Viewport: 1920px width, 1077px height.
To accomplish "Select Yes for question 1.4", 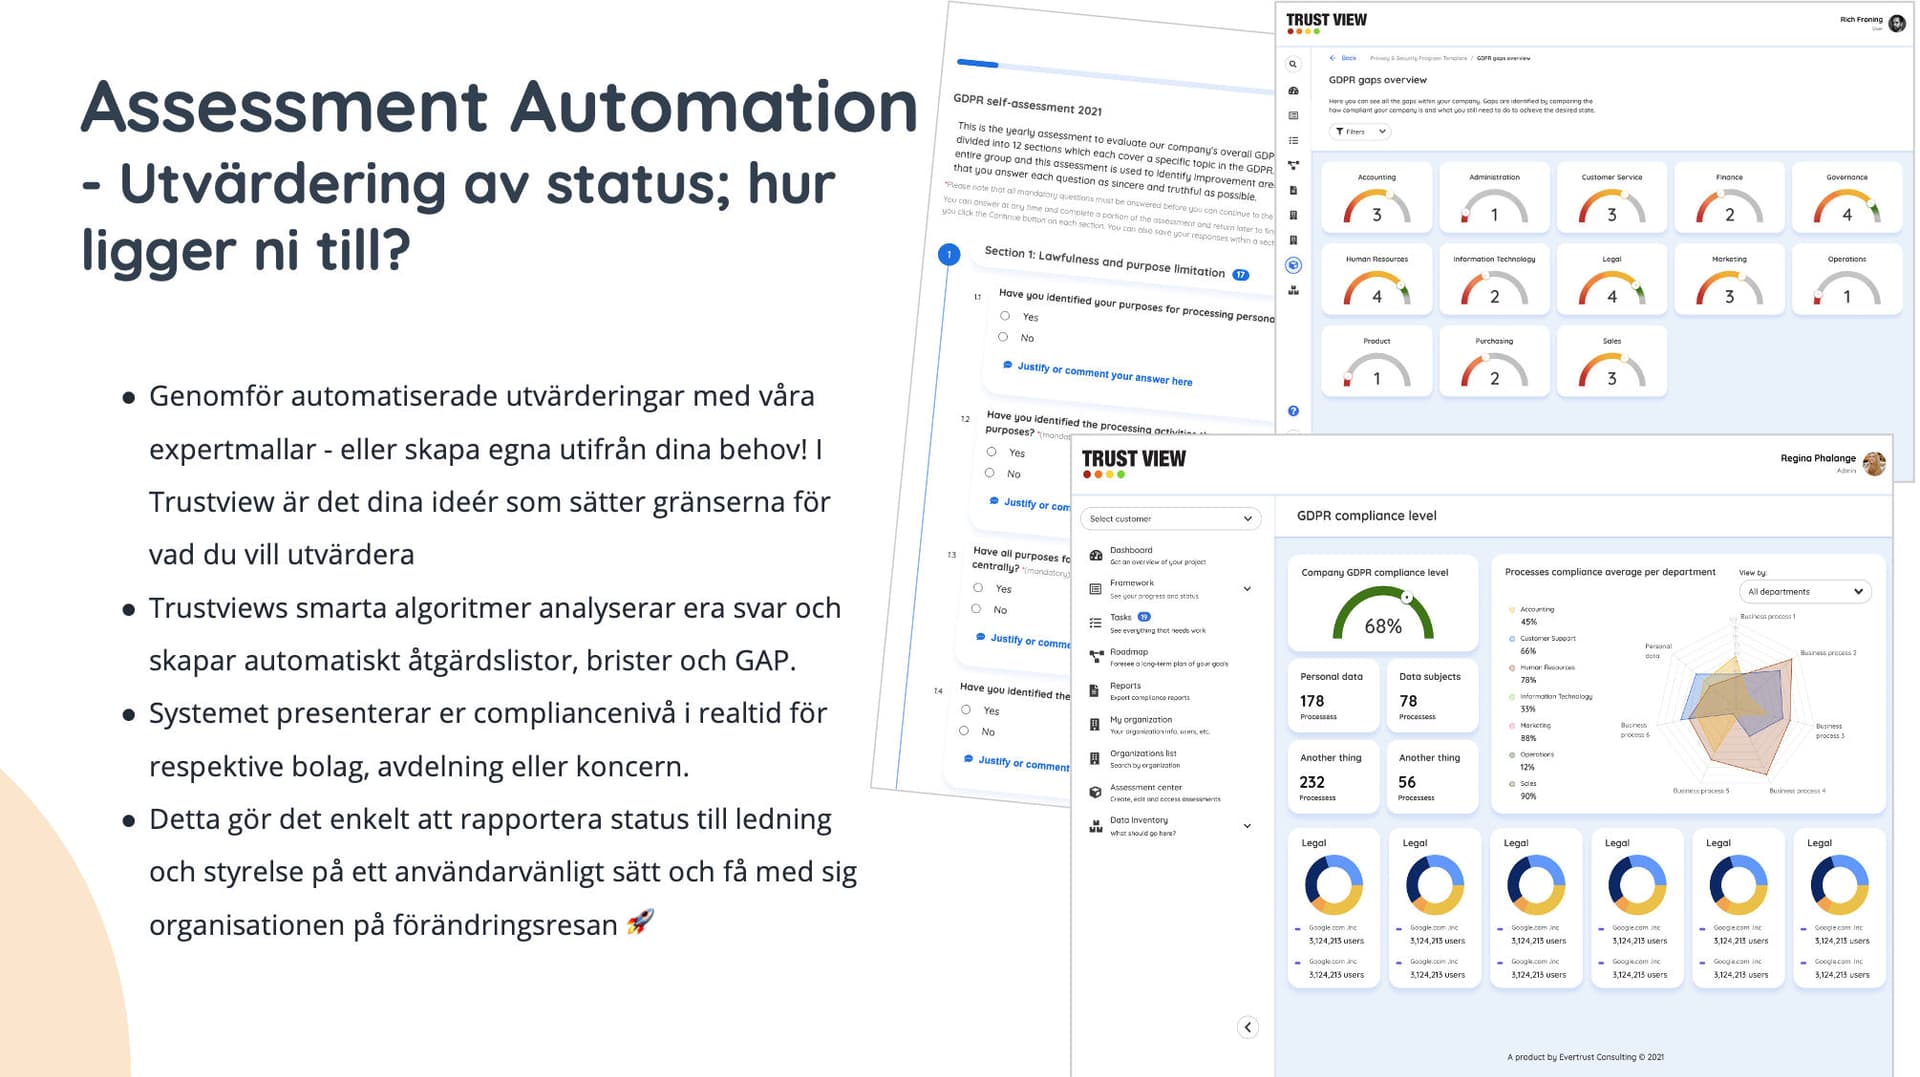I will 966,710.
